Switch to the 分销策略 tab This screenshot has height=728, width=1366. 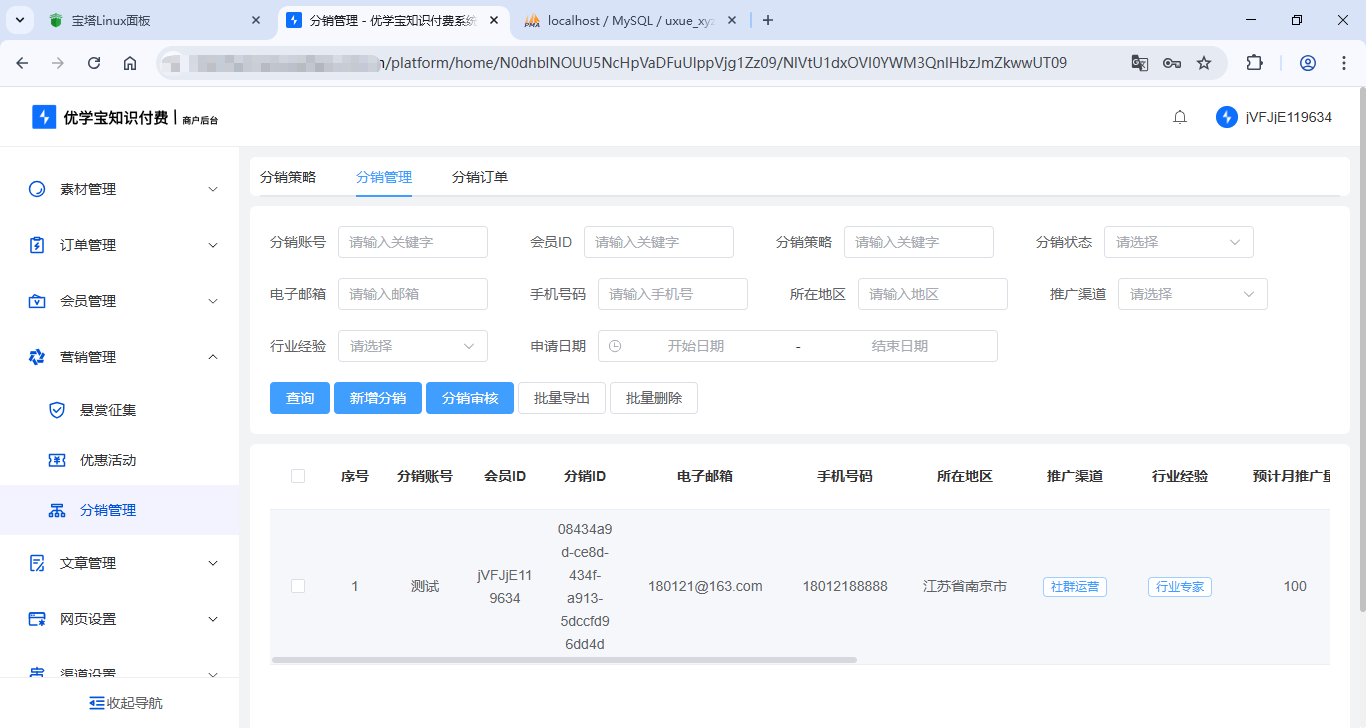288,177
